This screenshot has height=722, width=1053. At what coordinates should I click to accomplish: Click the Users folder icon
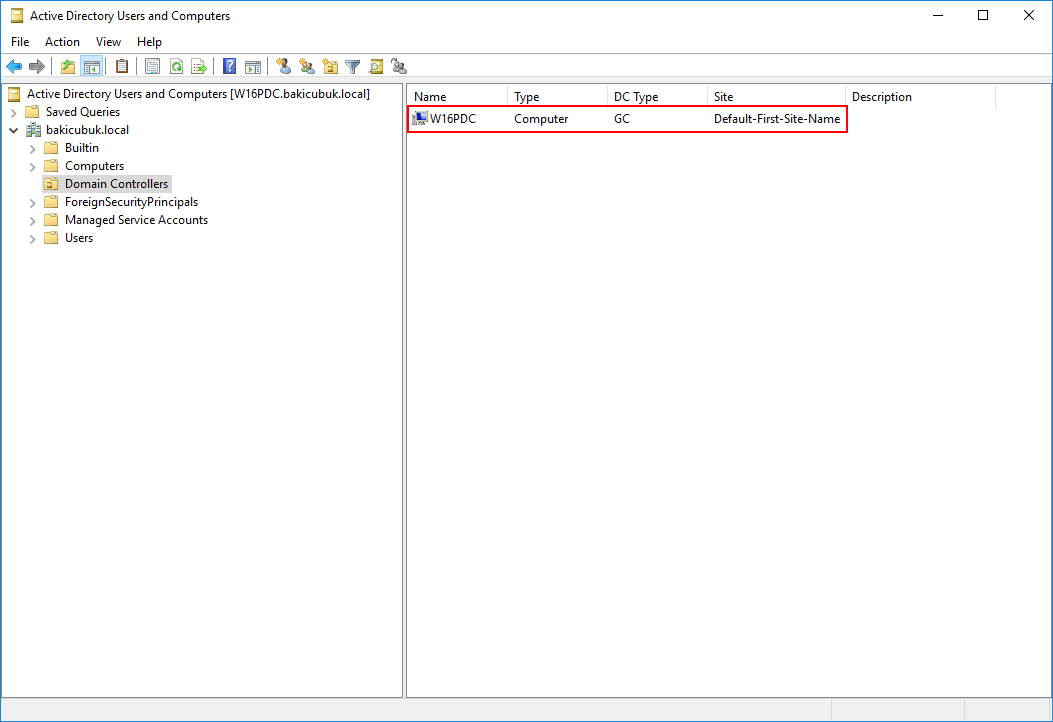(51, 238)
